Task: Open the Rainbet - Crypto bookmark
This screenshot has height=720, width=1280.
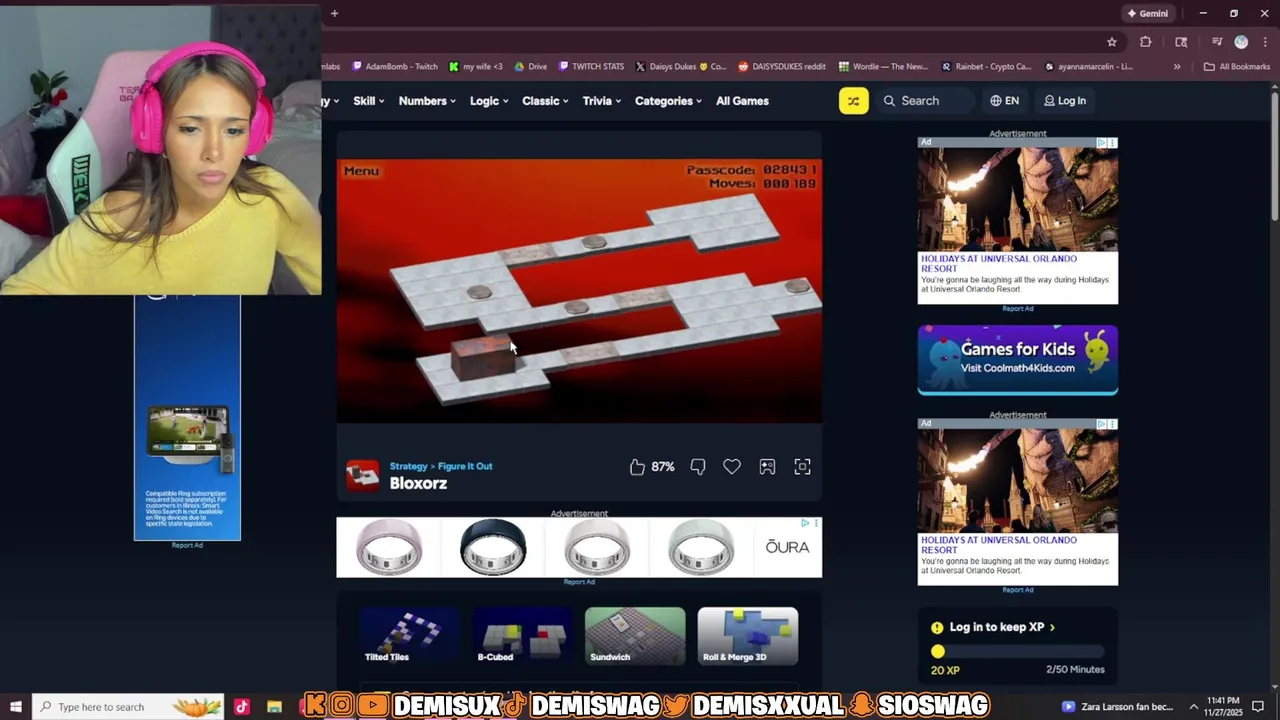Action: tap(986, 67)
